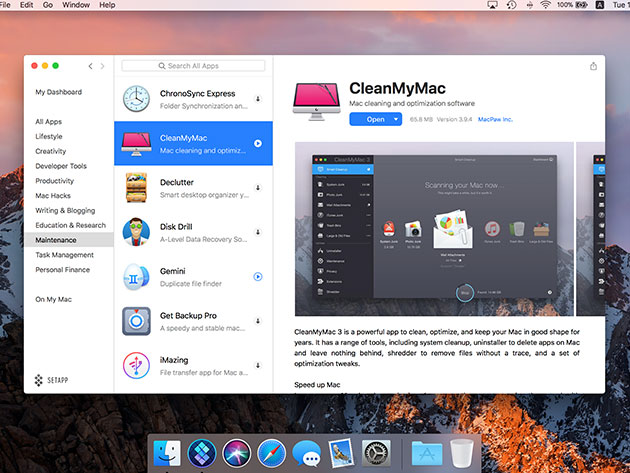Click the Search All Apps field
Viewport: 630px width, 473px height.
coord(193,66)
